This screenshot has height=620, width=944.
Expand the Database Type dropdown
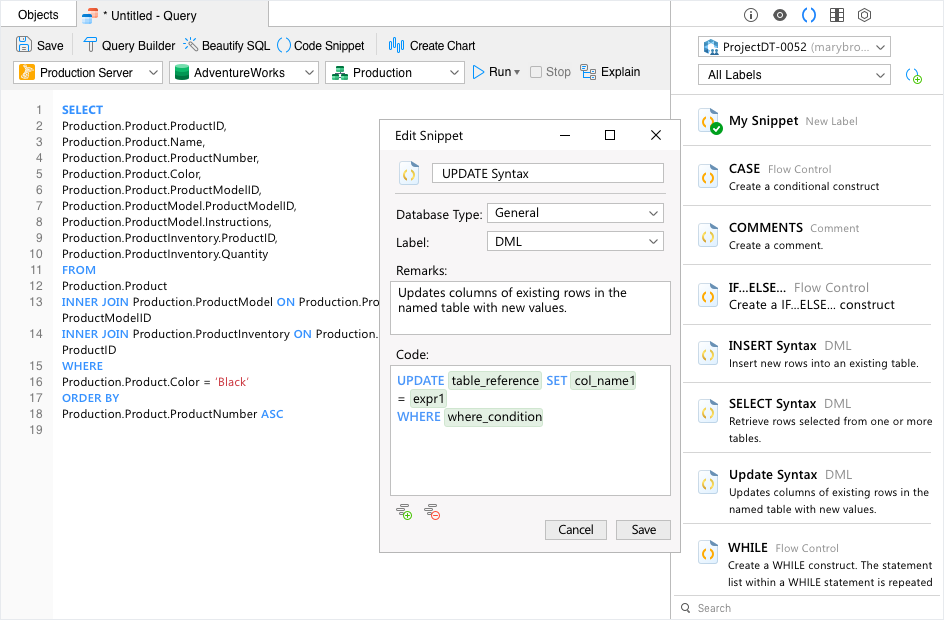coord(574,213)
